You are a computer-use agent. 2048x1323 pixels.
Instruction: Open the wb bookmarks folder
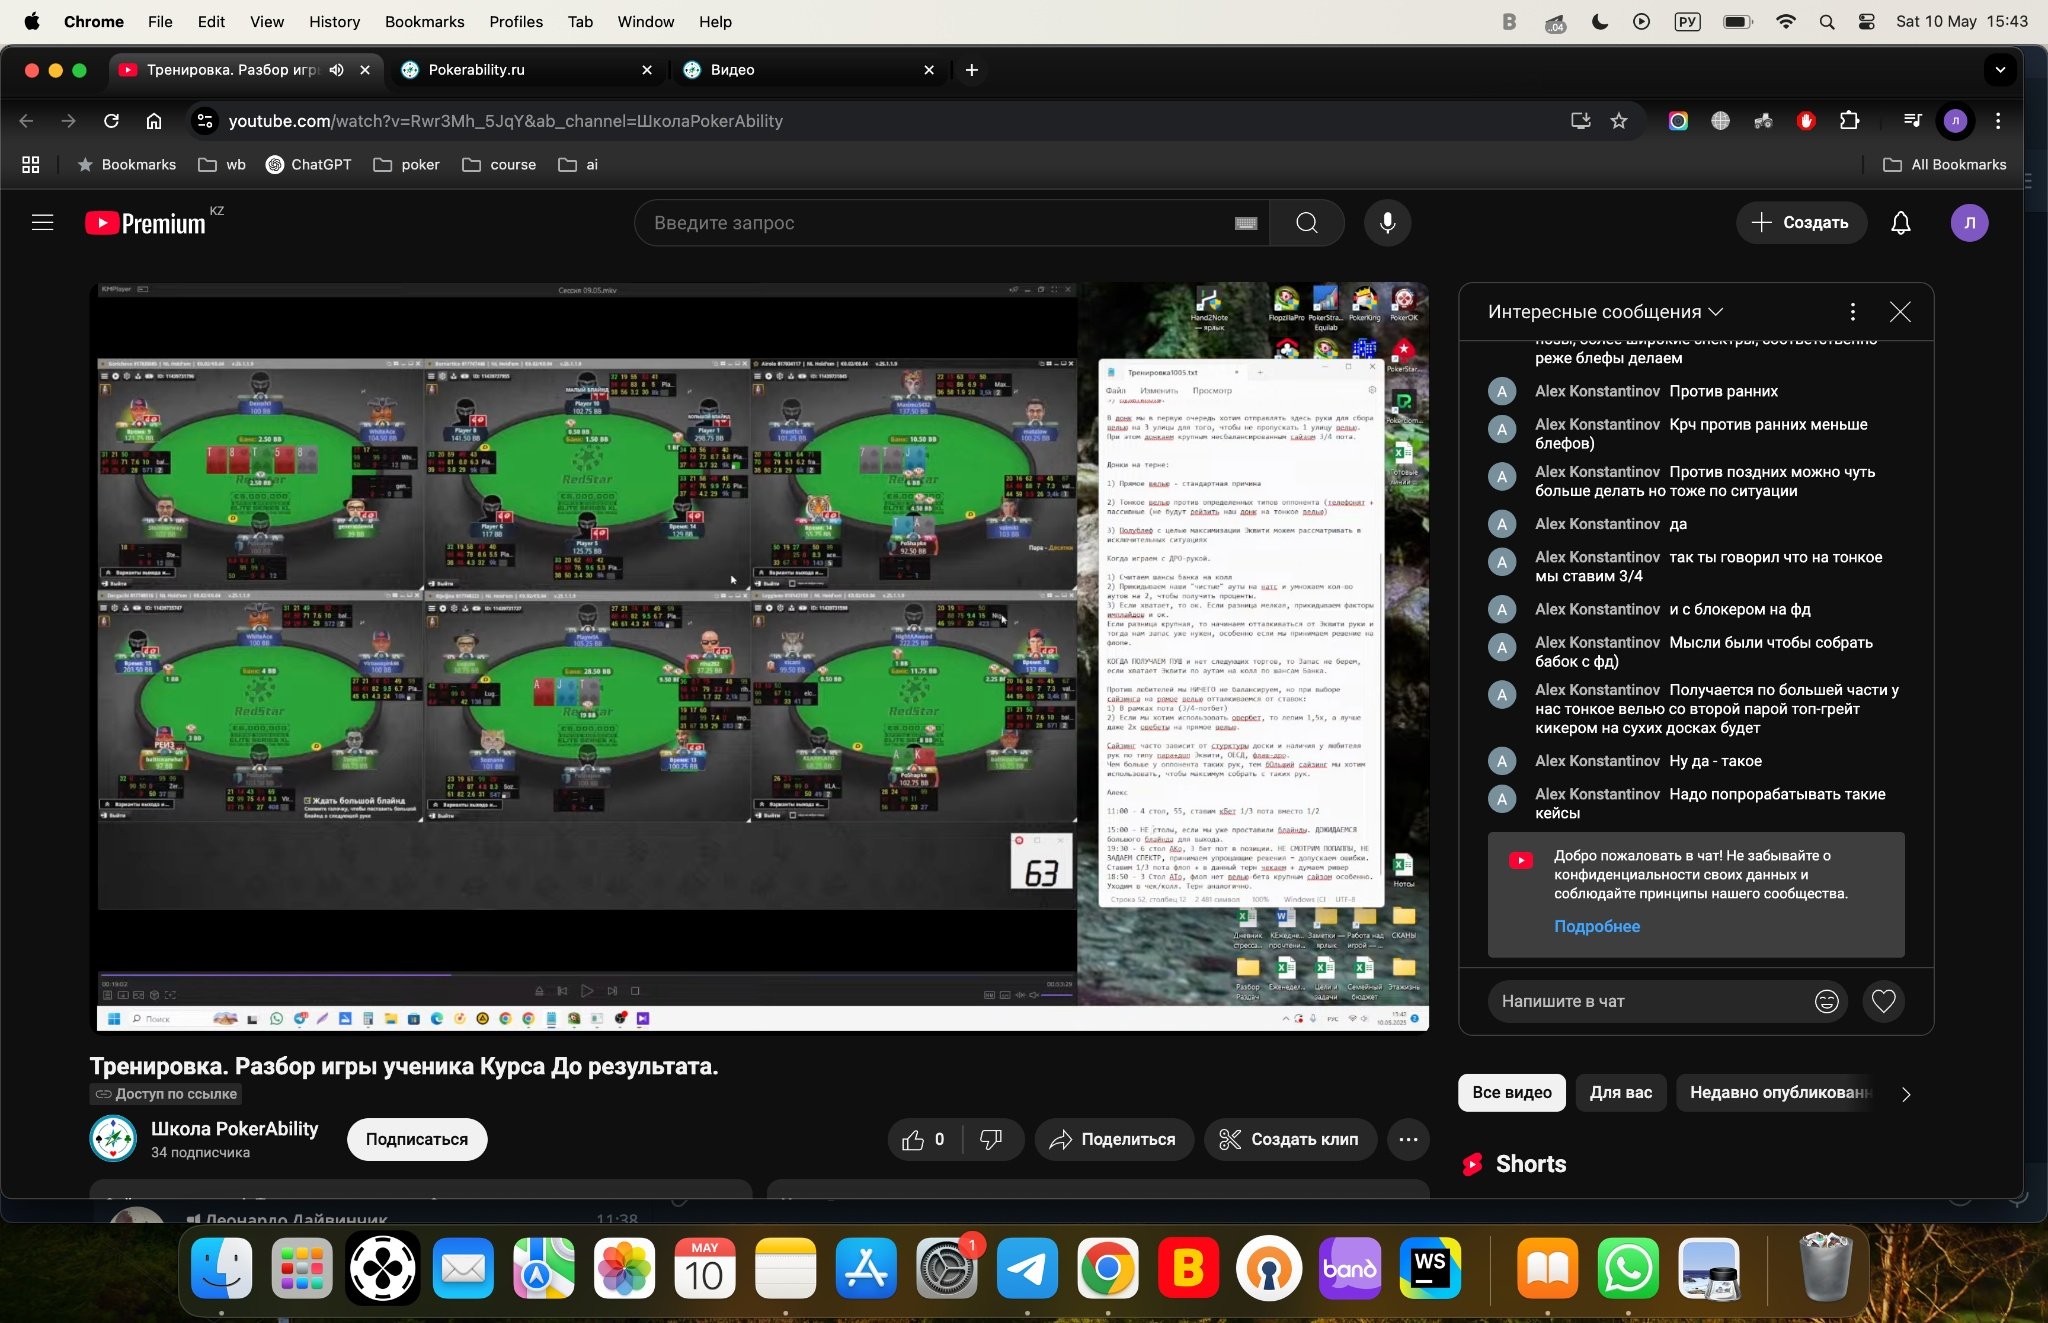222,165
